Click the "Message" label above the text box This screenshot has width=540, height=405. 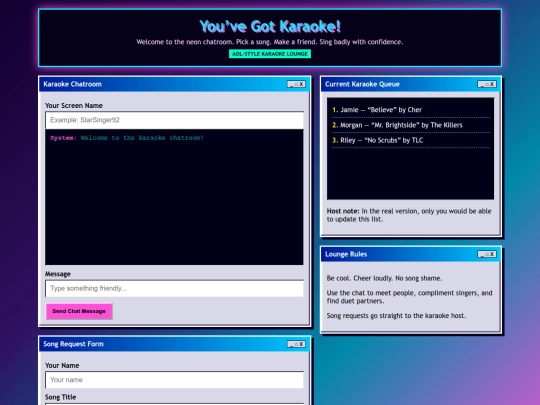coord(58,274)
